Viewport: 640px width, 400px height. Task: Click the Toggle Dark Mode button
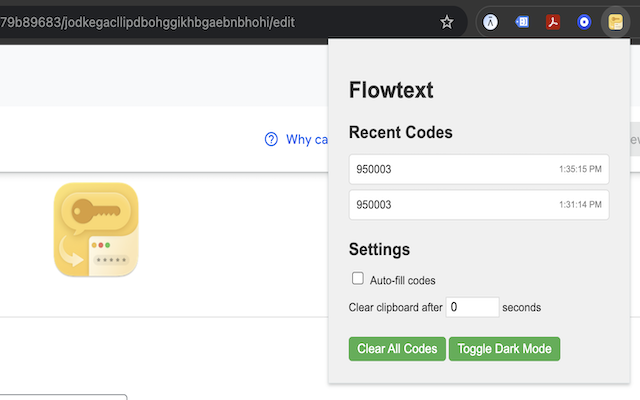click(x=504, y=349)
